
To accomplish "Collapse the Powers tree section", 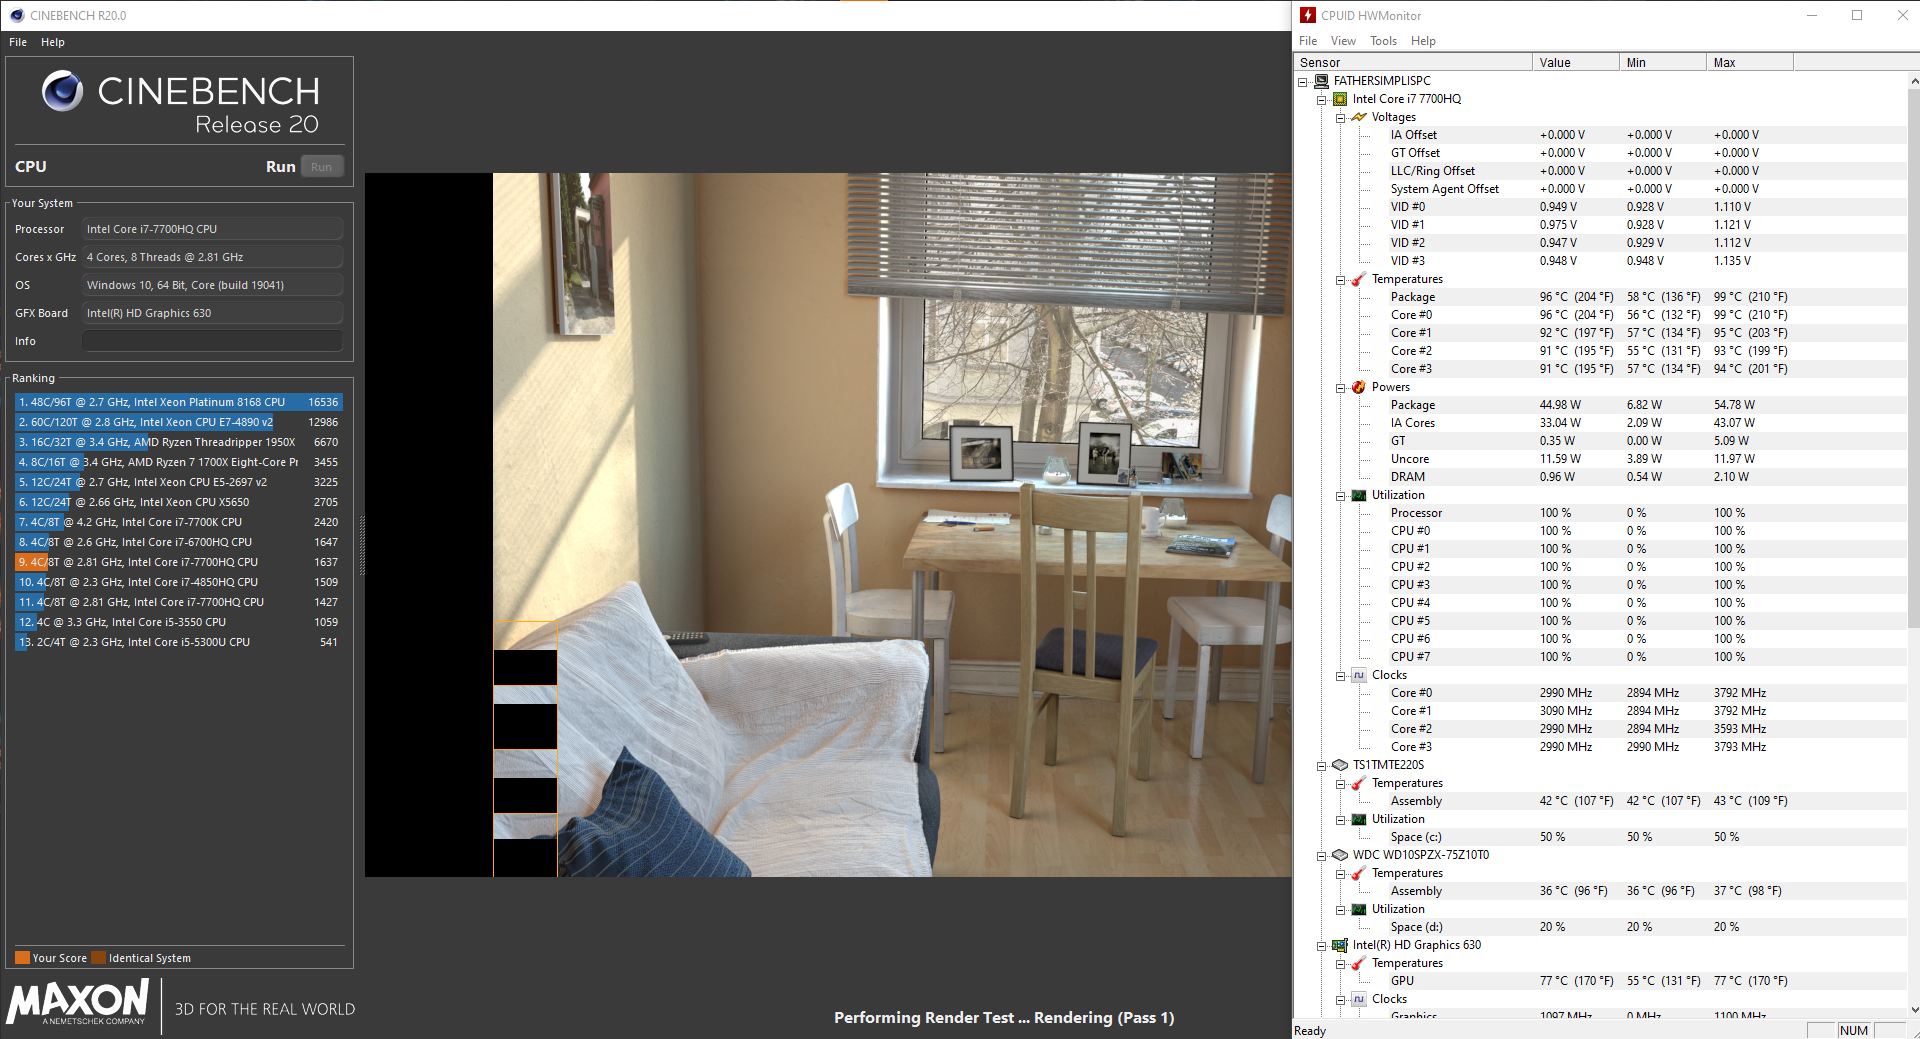I will [1341, 388].
